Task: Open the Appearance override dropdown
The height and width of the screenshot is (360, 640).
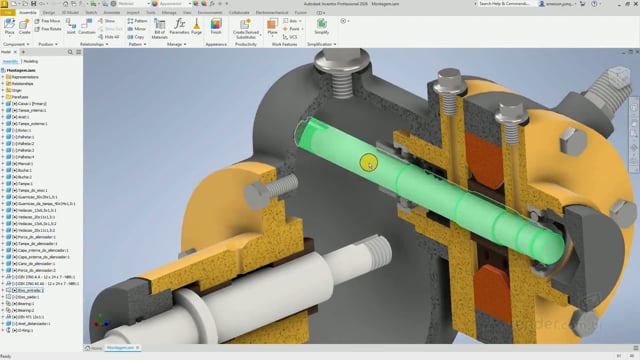Action: (x=171, y=4)
